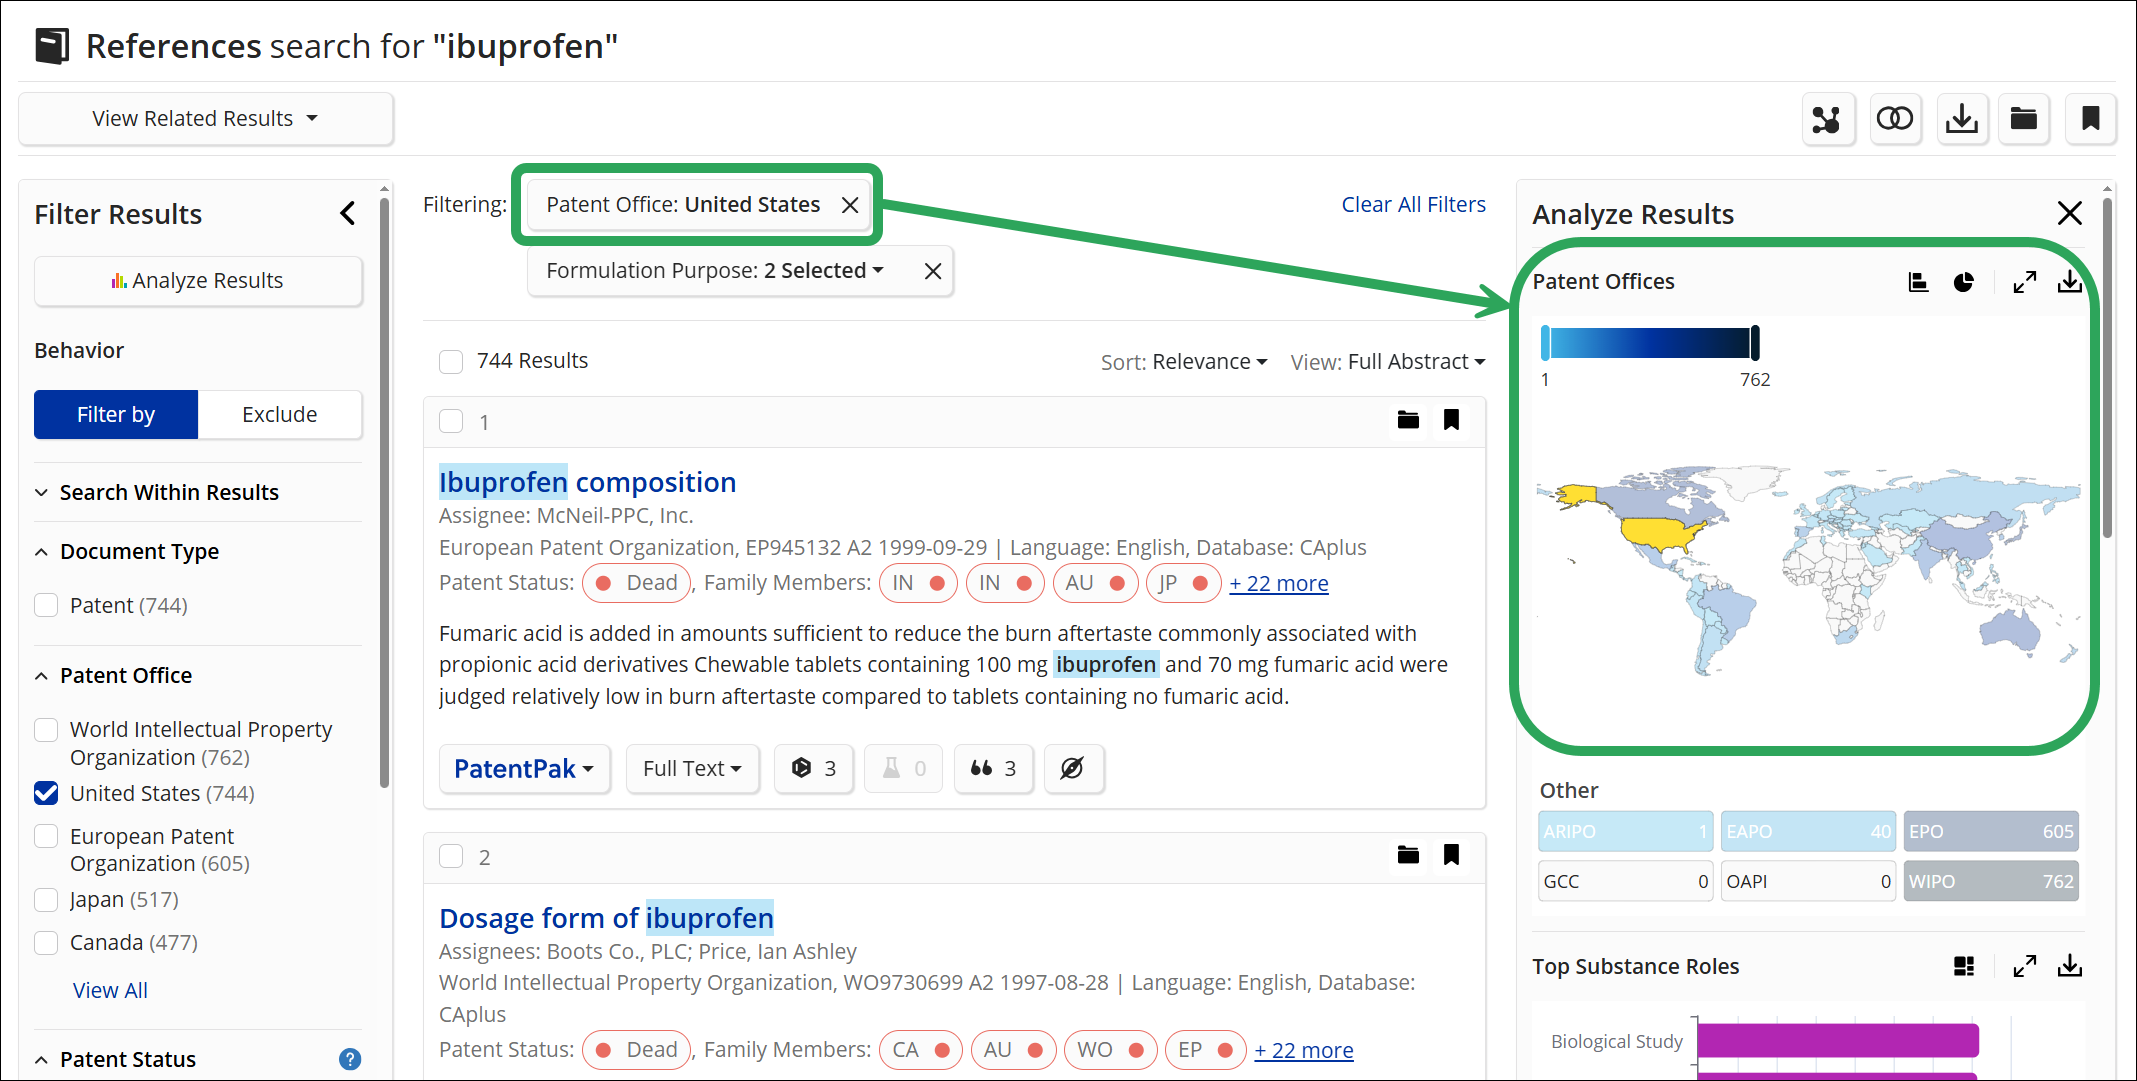The image size is (2137, 1081).
Task: Click the combine answer sets icon
Action: tap(1894, 119)
